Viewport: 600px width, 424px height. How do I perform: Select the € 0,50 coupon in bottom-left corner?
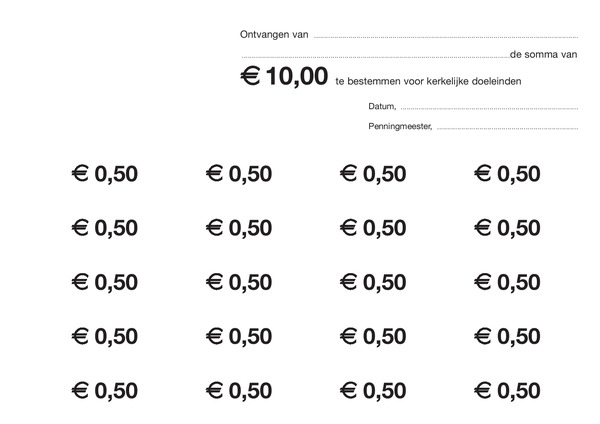point(105,391)
